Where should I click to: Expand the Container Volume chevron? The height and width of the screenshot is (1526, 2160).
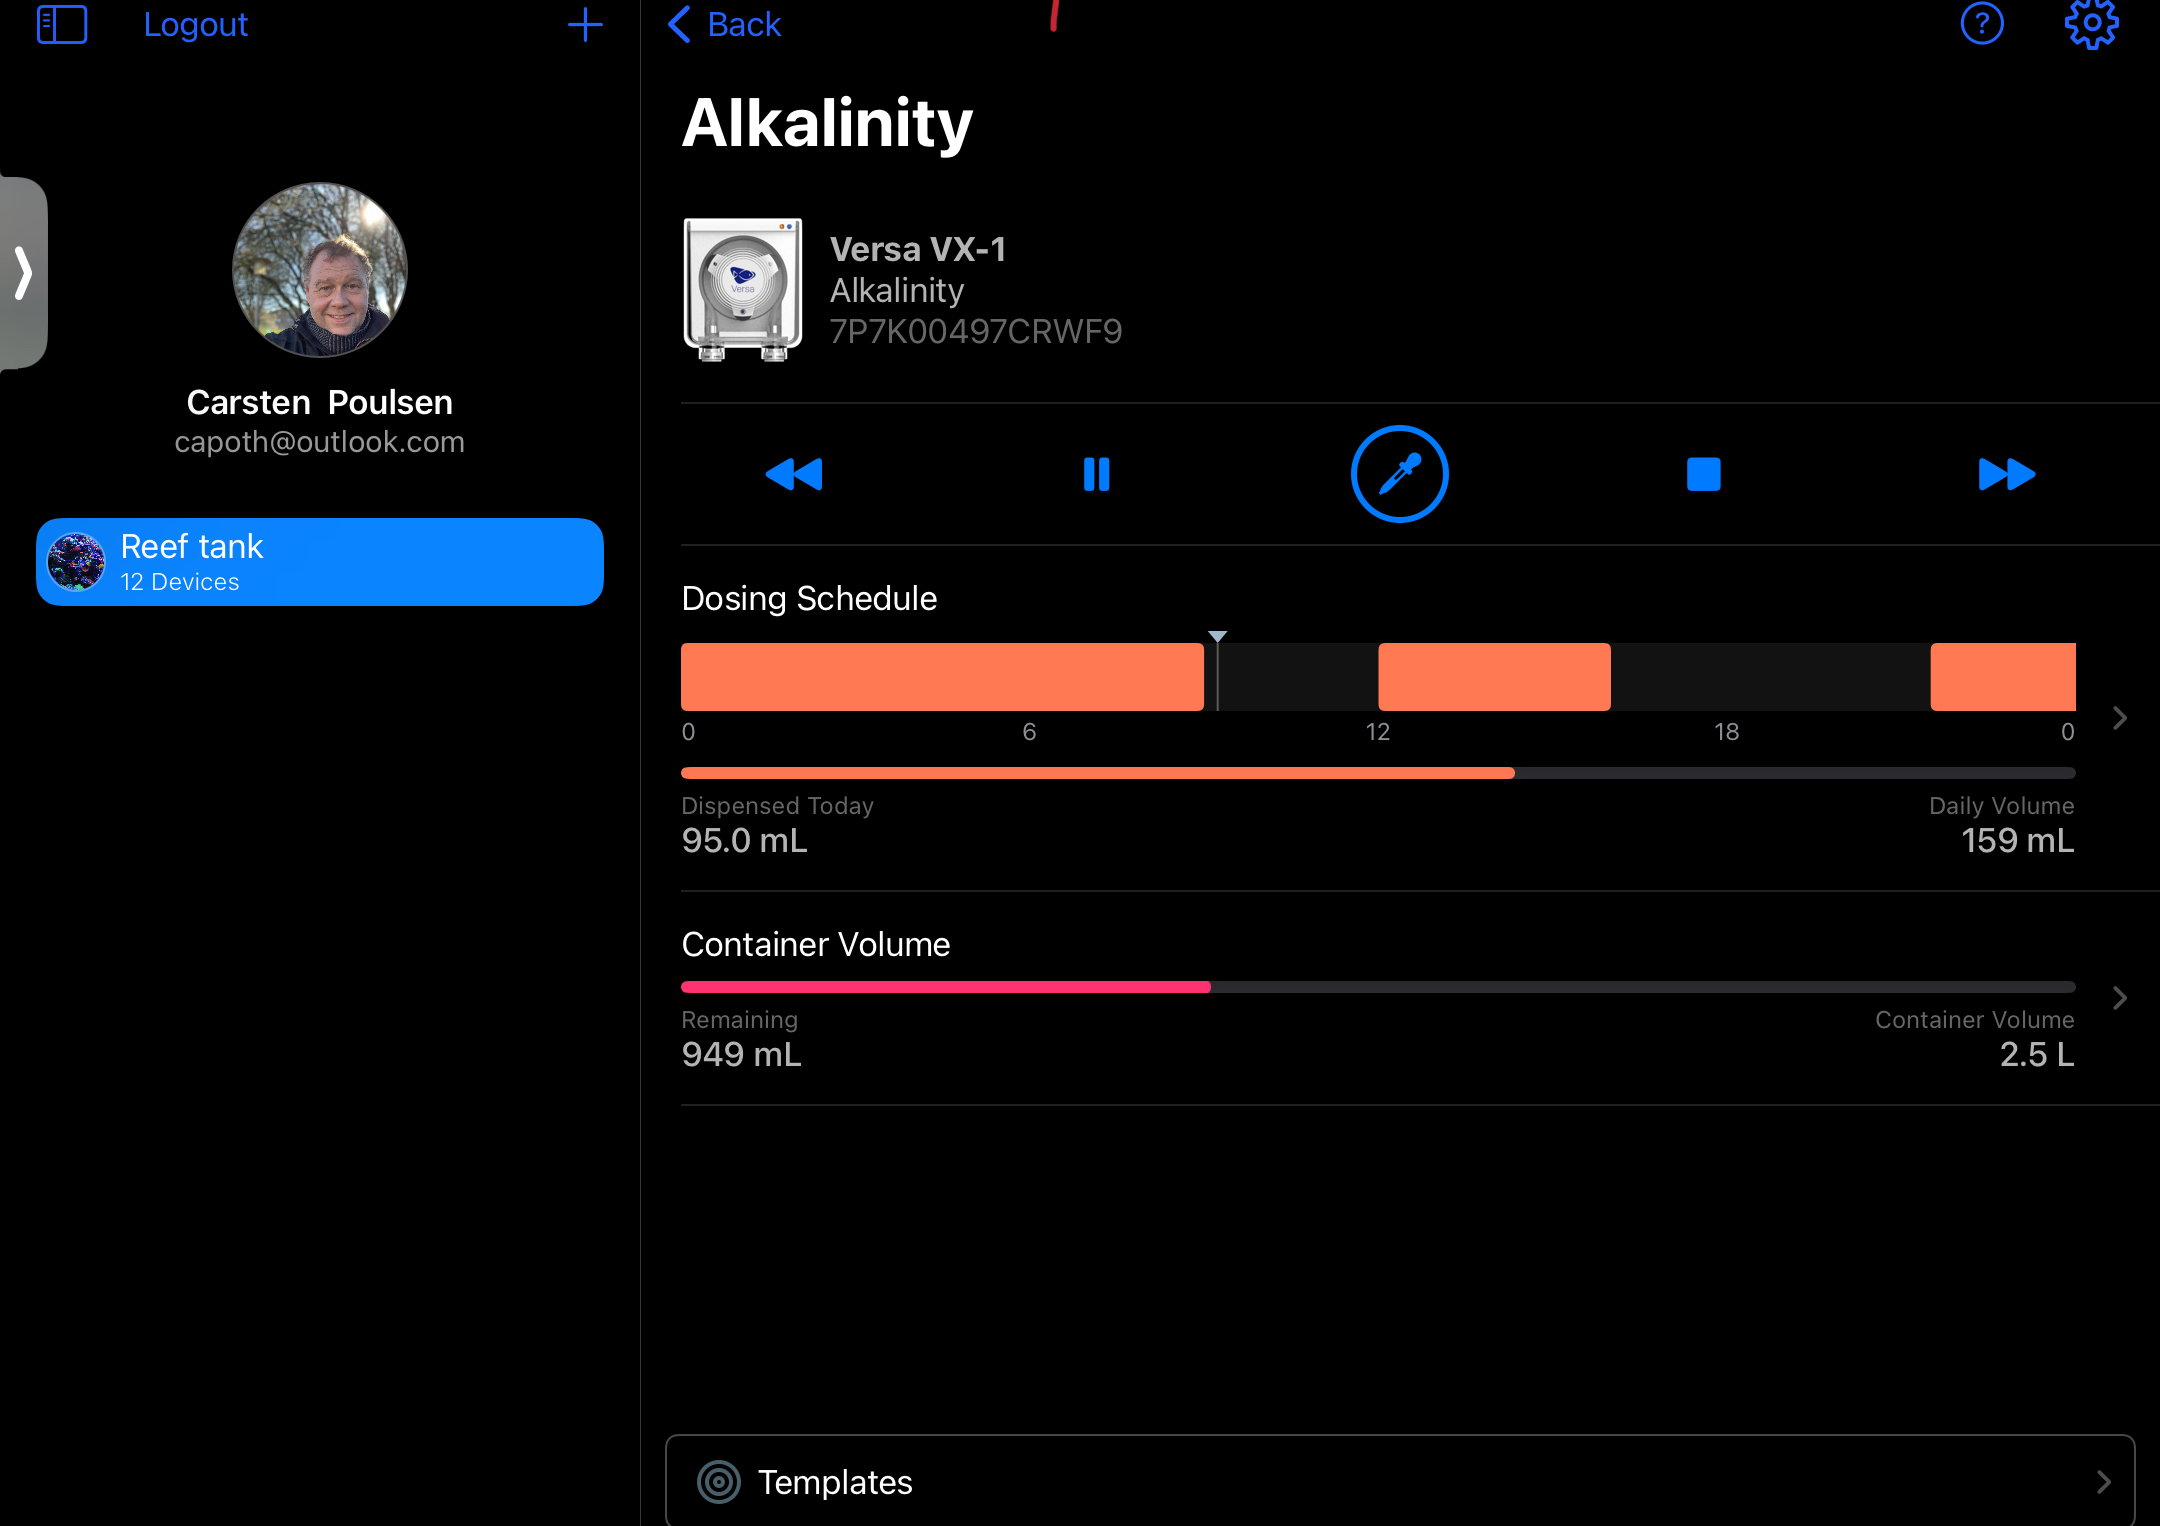coord(2119,998)
